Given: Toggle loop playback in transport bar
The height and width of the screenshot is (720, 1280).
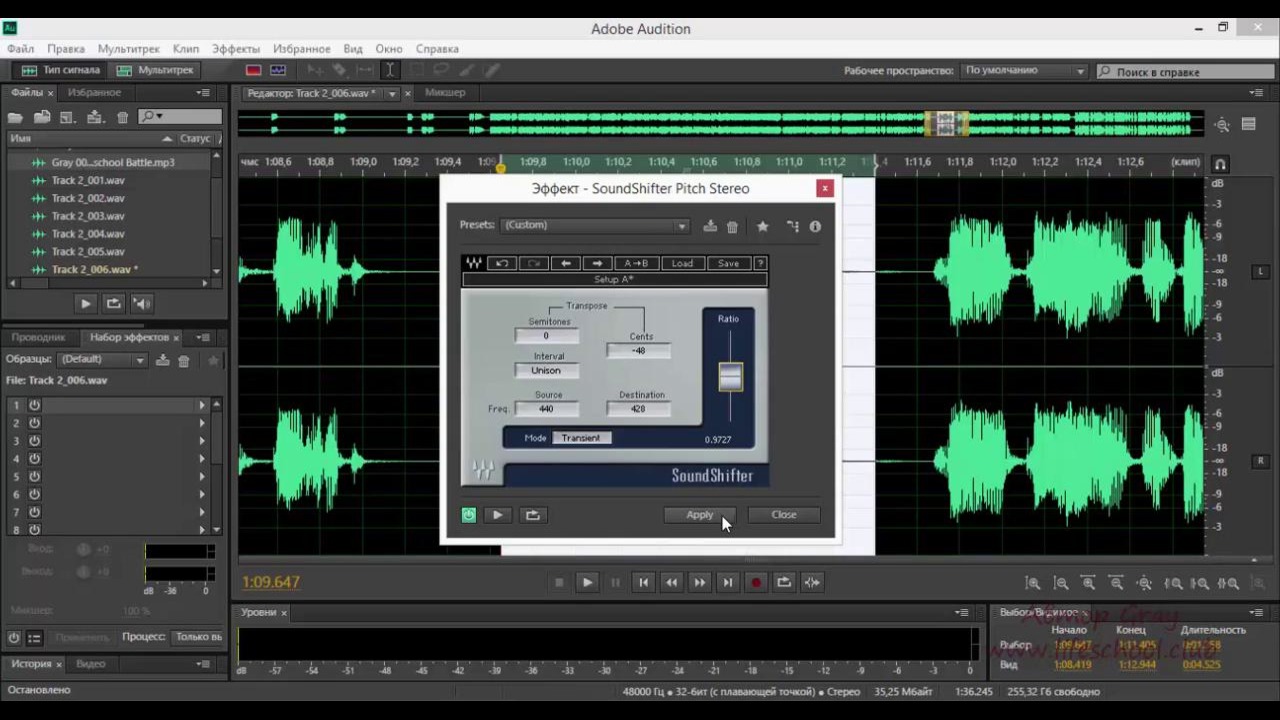Looking at the screenshot, I should coord(784,582).
